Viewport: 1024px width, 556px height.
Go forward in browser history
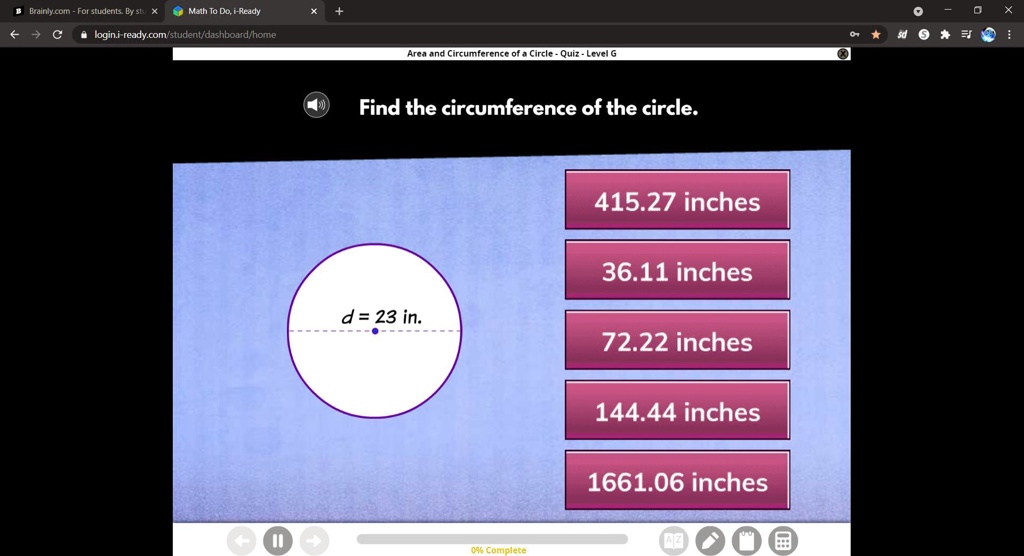click(x=36, y=35)
